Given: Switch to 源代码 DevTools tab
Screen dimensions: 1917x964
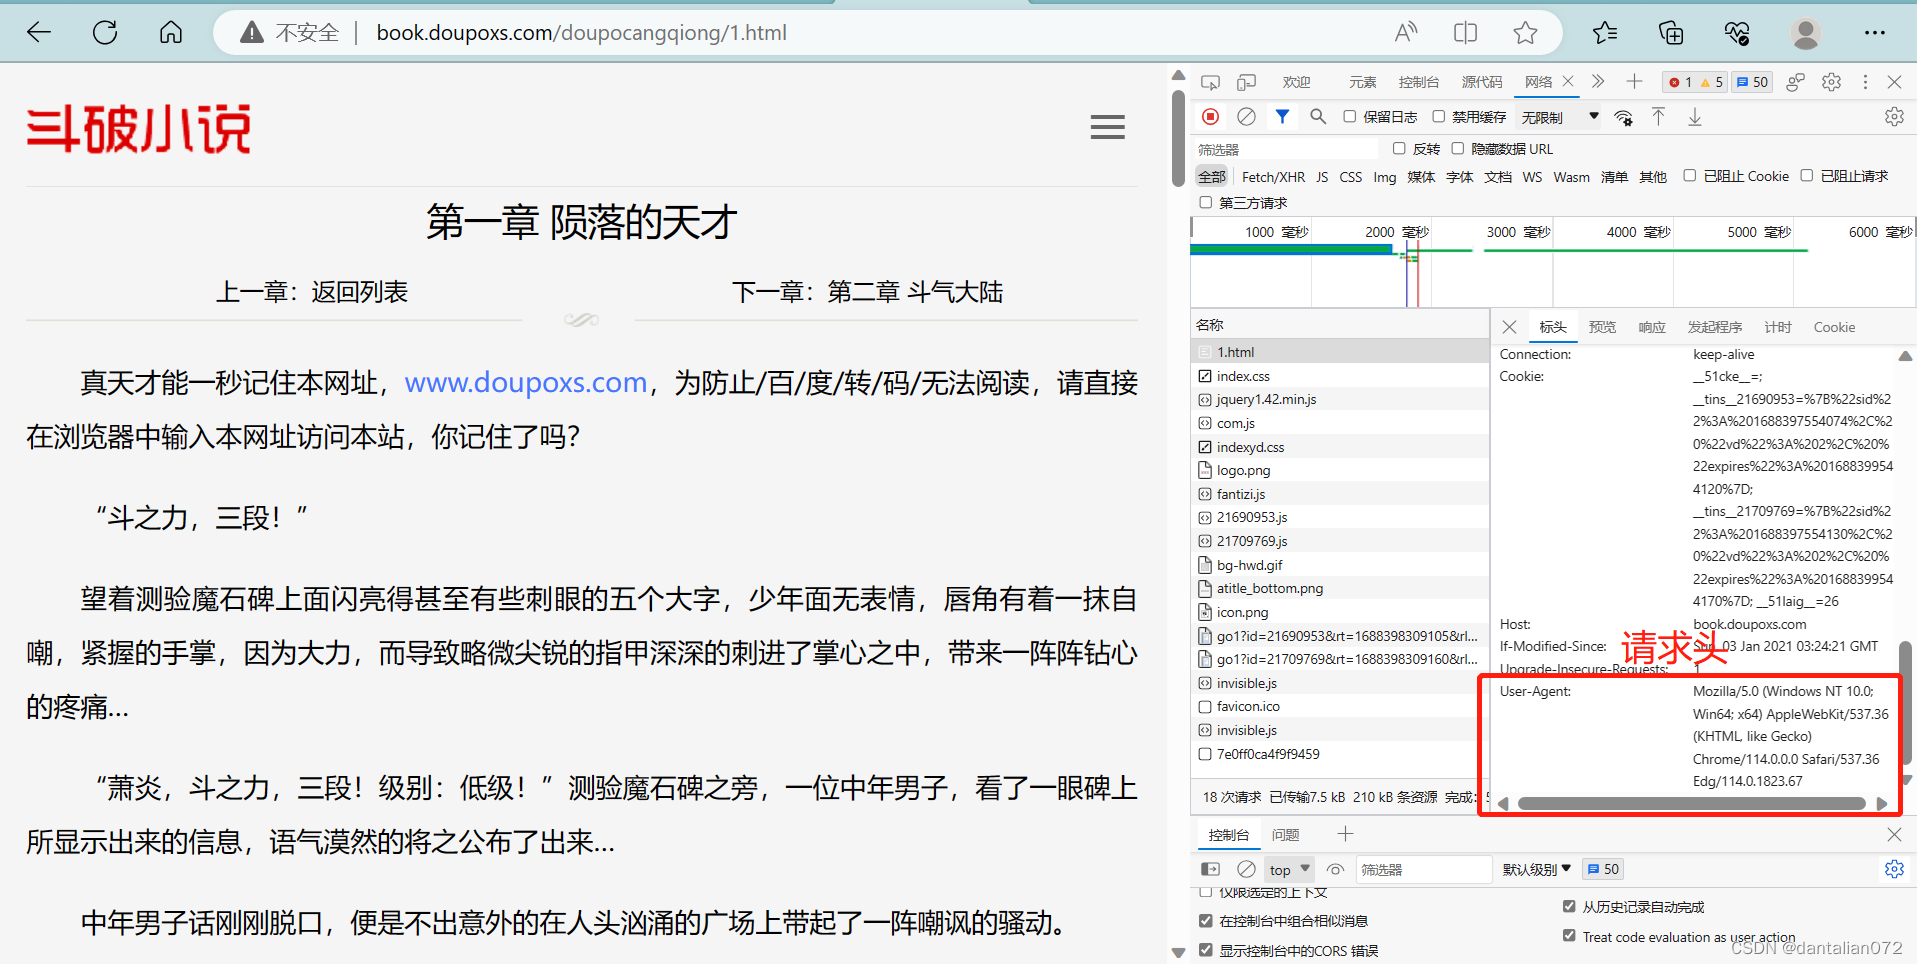Looking at the screenshot, I should pyautogui.click(x=1481, y=82).
